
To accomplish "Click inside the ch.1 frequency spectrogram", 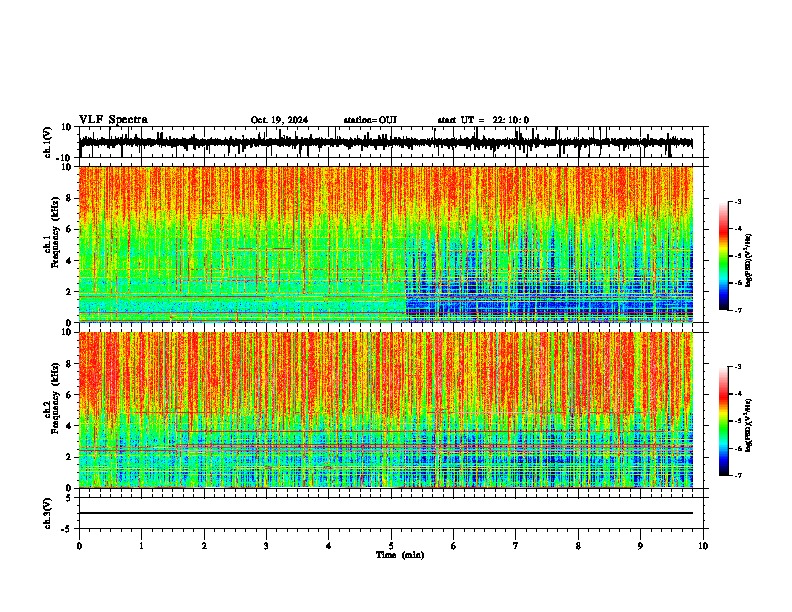I will [x=385, y=244].
